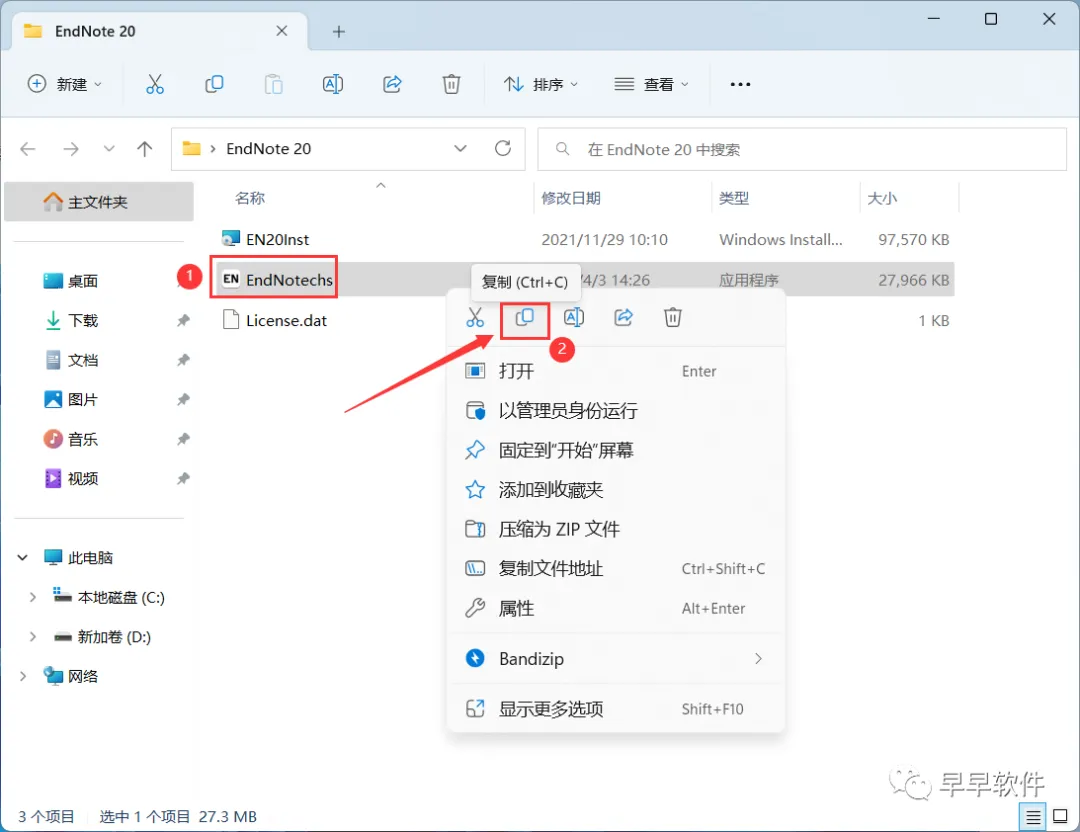Viewport: 1080px width, 832px height.
Task: Expand address bar history dropdown
Action: 461,149
